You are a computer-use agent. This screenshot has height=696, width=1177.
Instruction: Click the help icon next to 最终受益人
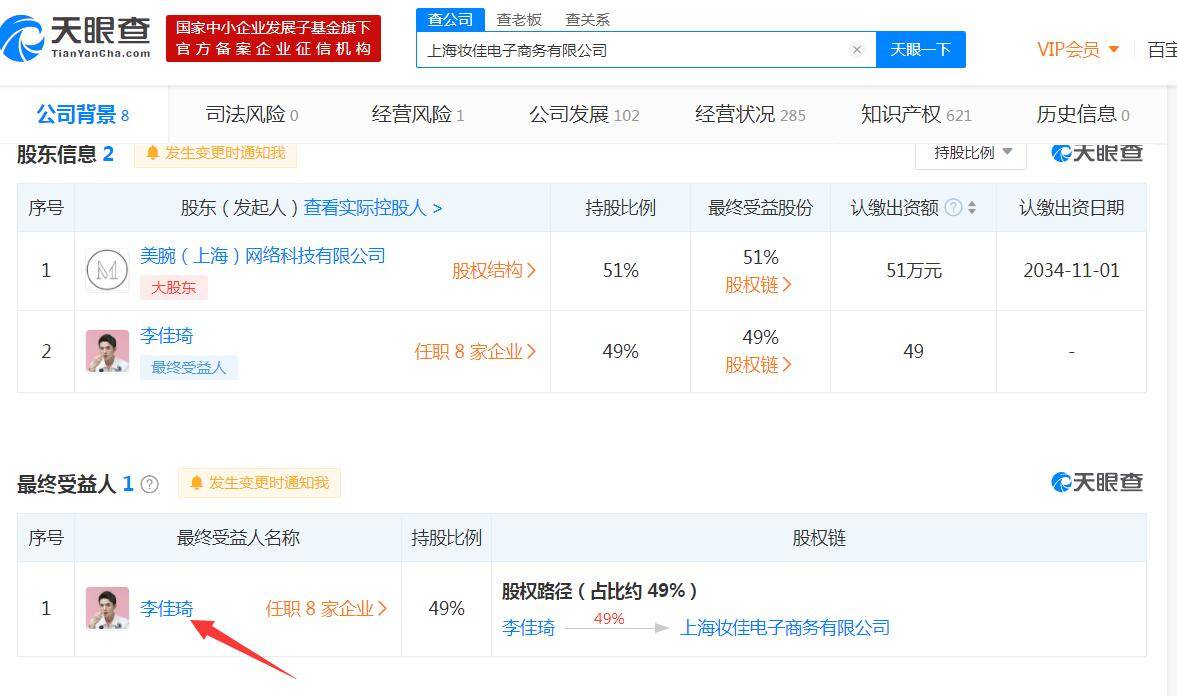click(149, 484)
